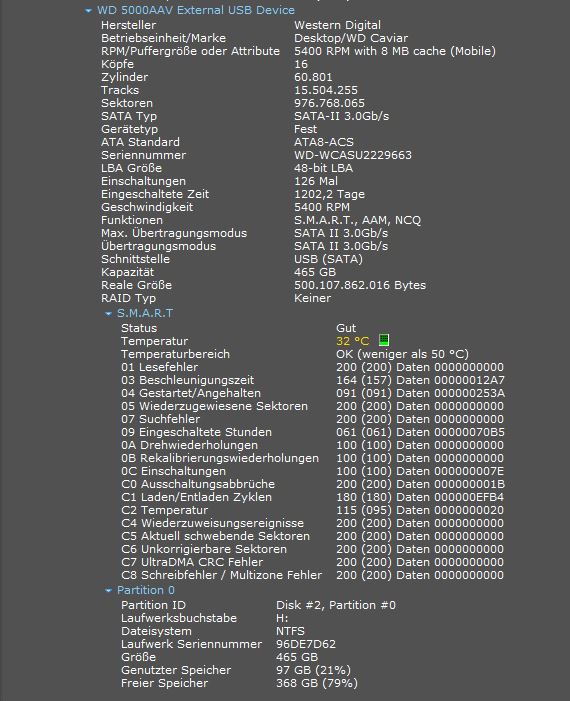
Task: Select the C5 Aktuell schwebende Sektoren row
Action: tap(312, 536)
